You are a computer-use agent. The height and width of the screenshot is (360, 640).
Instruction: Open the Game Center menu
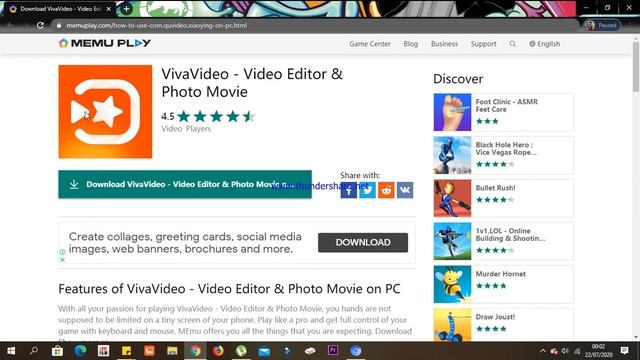point(369,44)
